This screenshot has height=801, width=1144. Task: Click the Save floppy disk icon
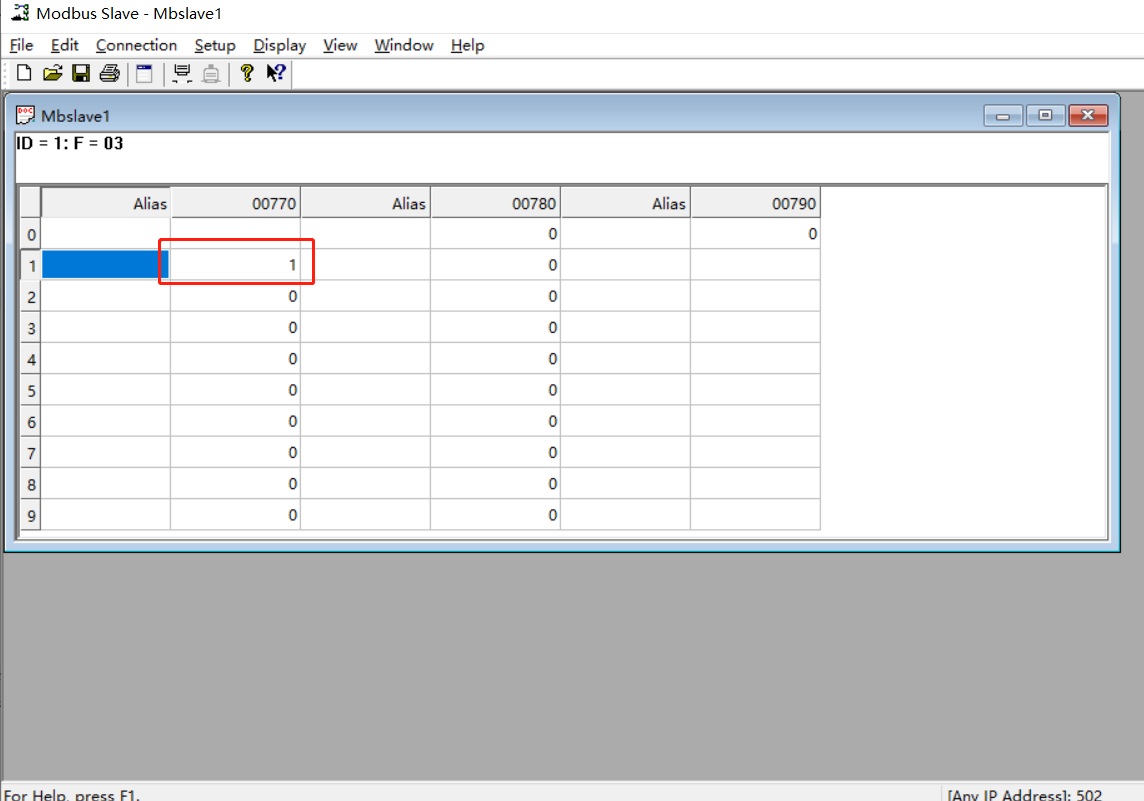tap(81, 73)
